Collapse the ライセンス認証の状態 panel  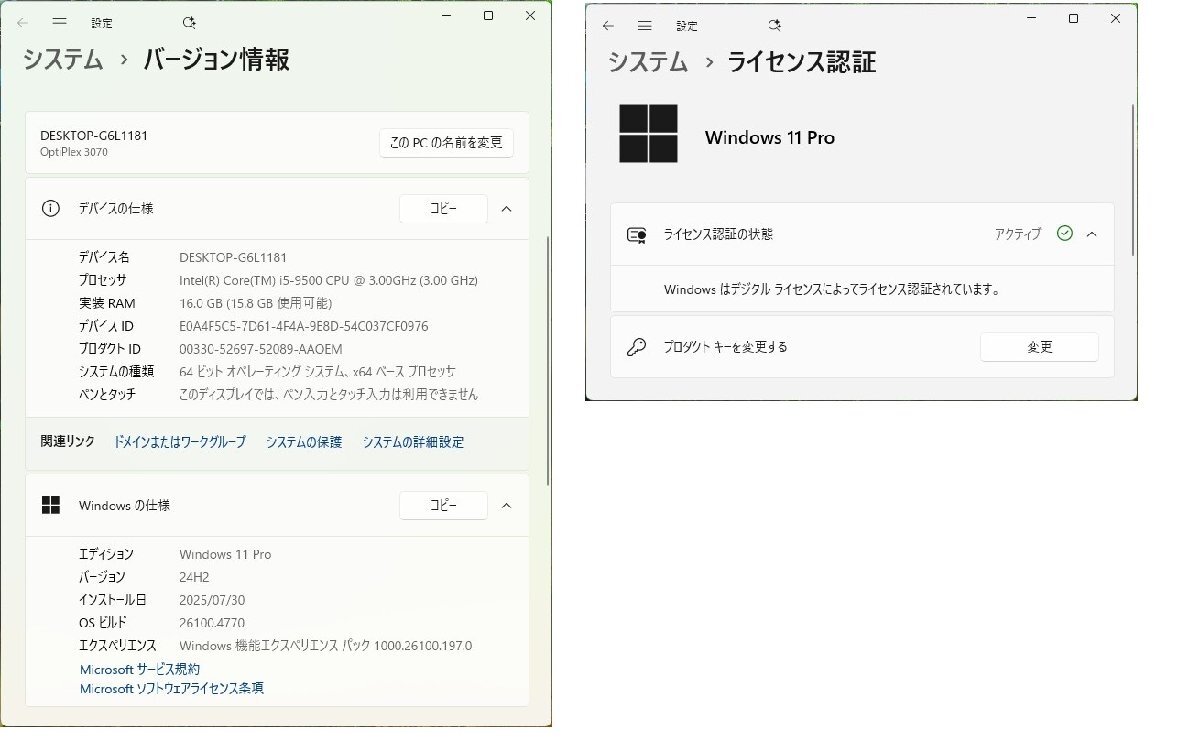tap(1091, 234)
